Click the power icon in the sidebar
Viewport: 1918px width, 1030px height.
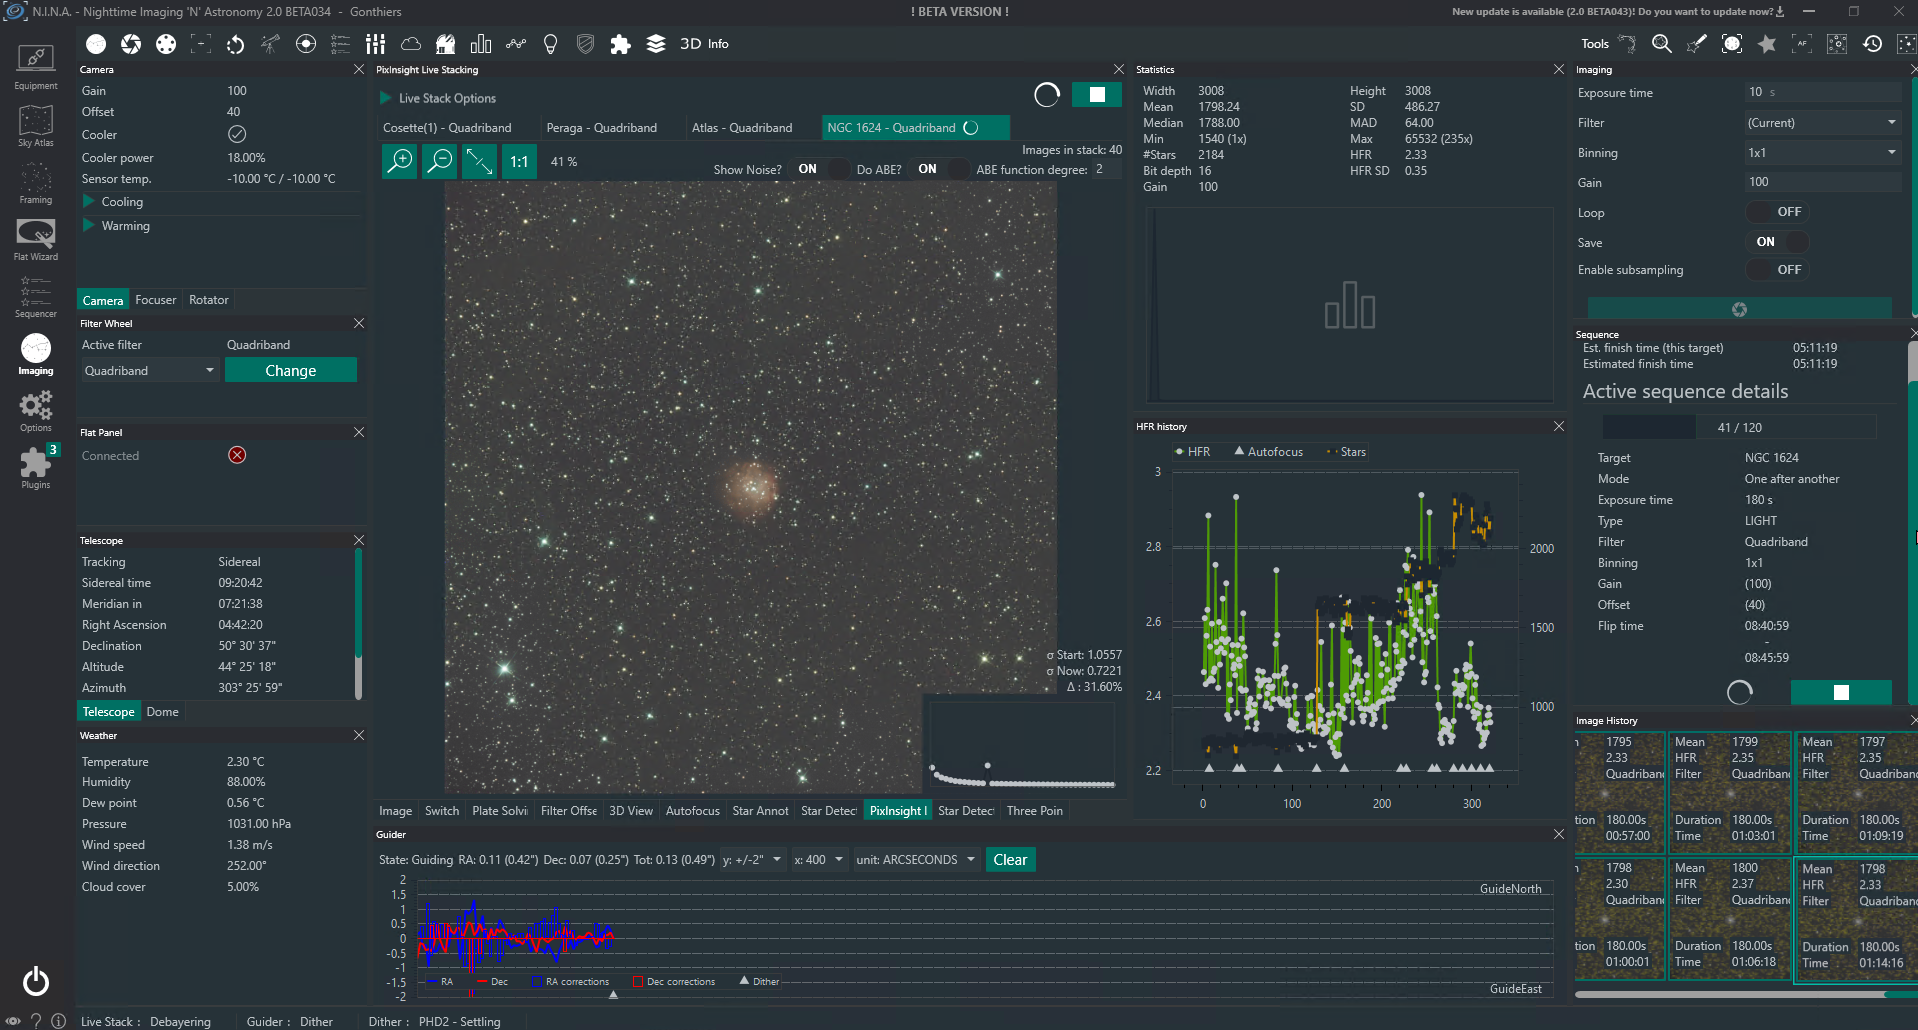36,981
